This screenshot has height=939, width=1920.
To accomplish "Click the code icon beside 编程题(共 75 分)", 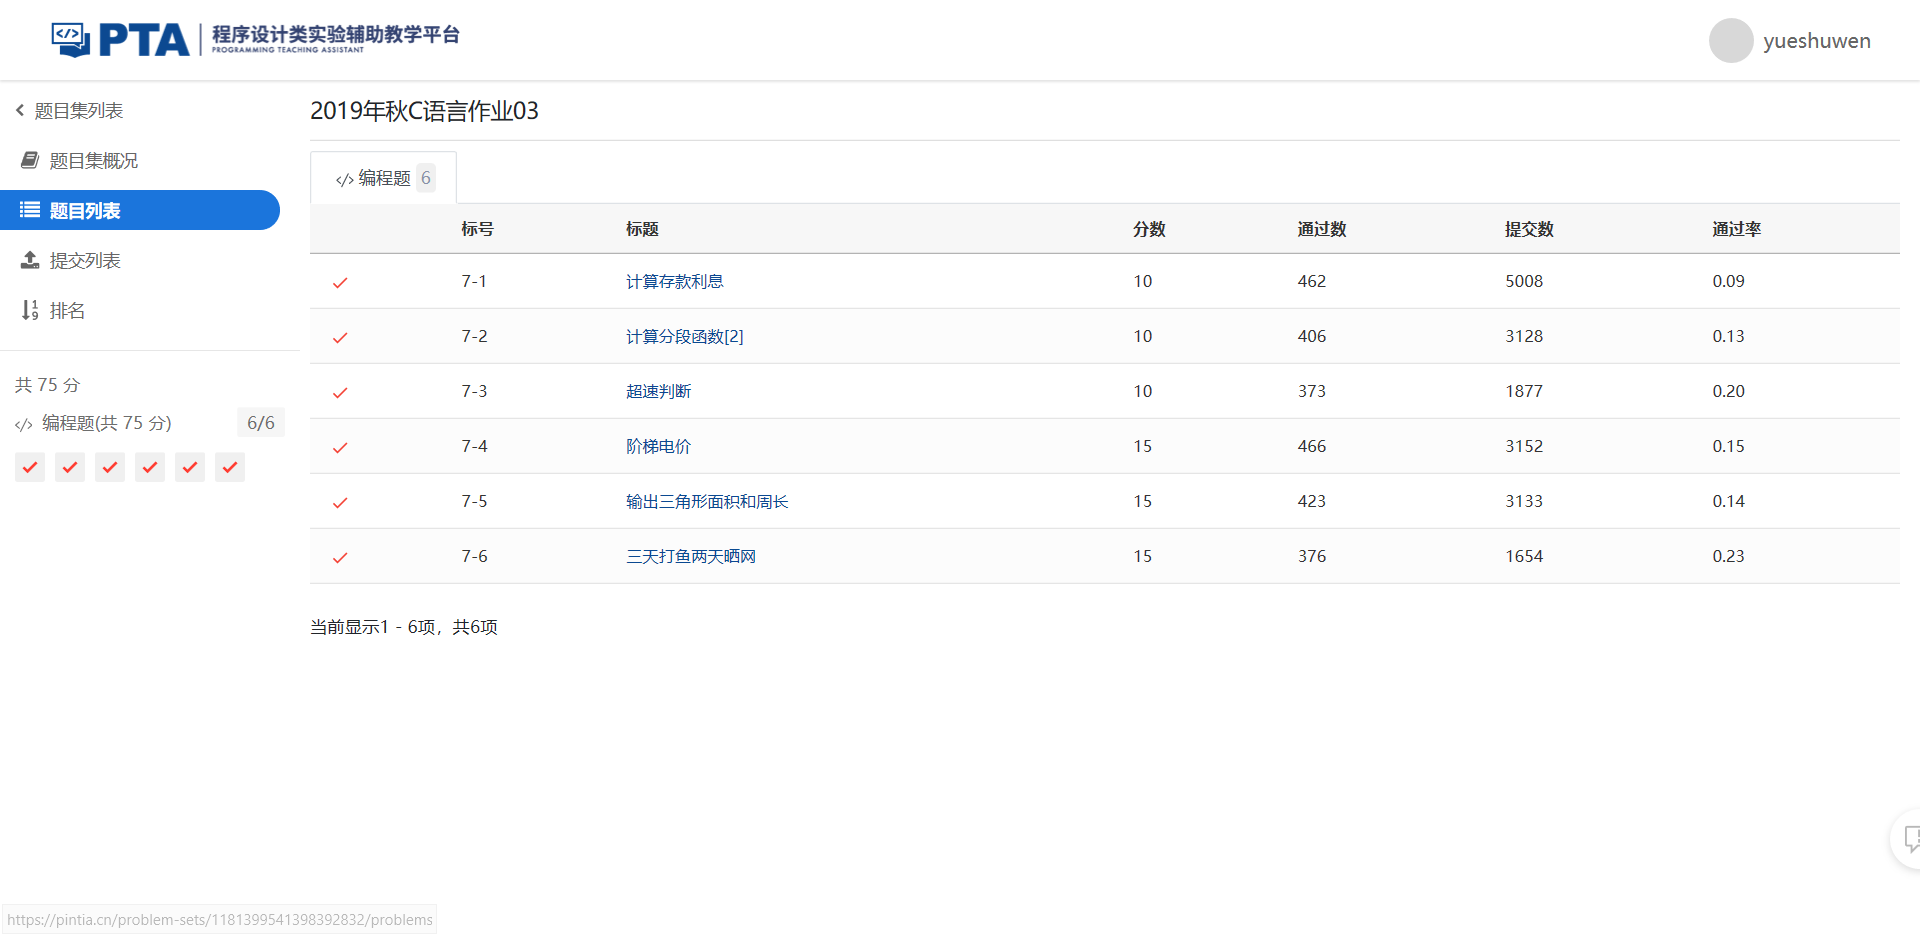I will point(24,425).
